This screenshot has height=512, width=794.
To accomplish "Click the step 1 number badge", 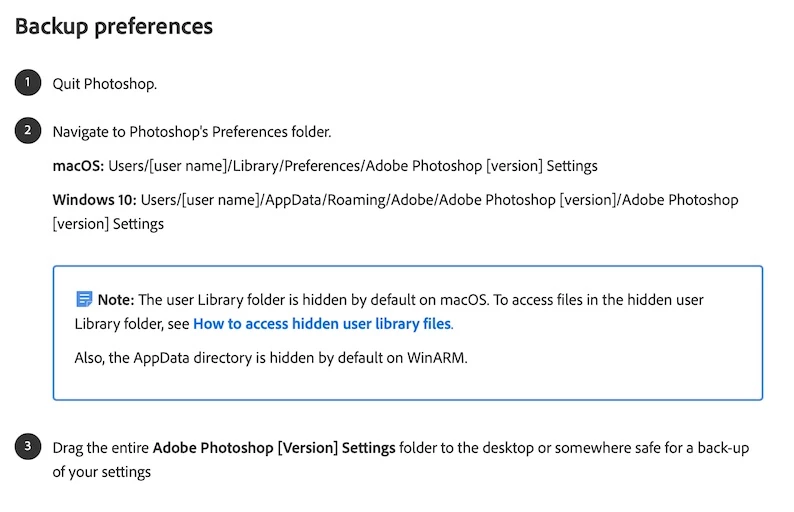I will pyautogui.click(x=27, y=83).
